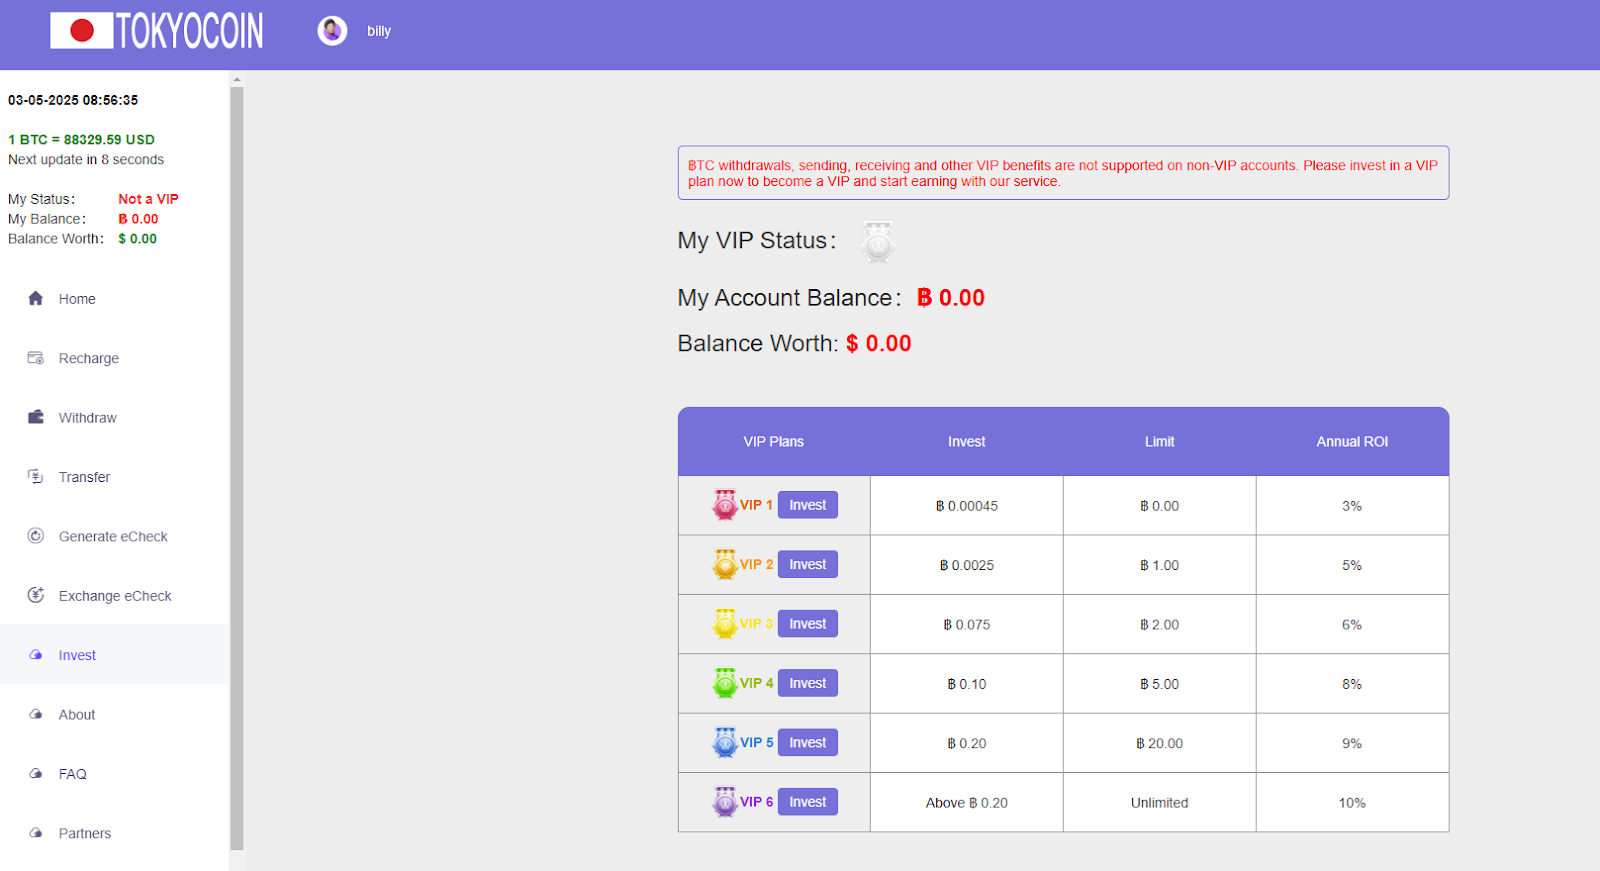Click the Invest sidebar icon
This screenshot has width=1600, height=871.
tap(36, 655)
